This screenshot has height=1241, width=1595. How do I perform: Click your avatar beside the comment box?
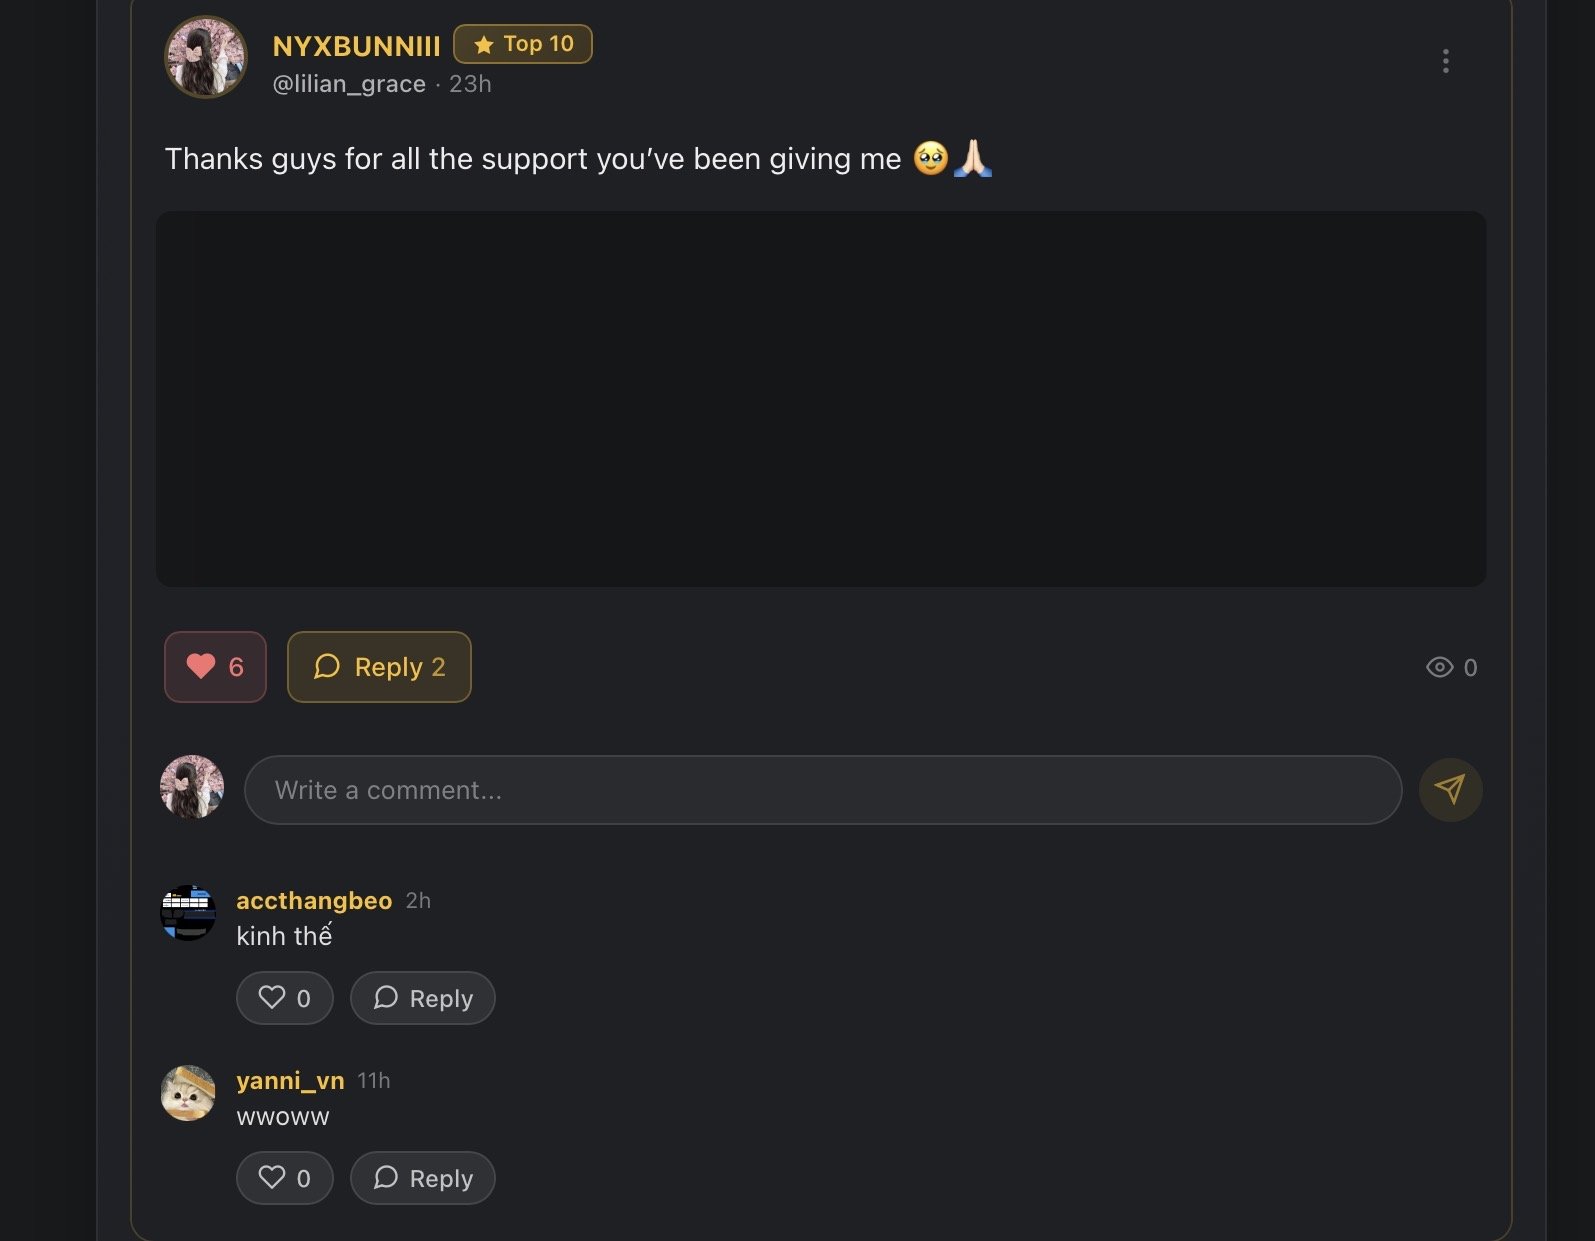pyautogui.click(x=192, y=787)
